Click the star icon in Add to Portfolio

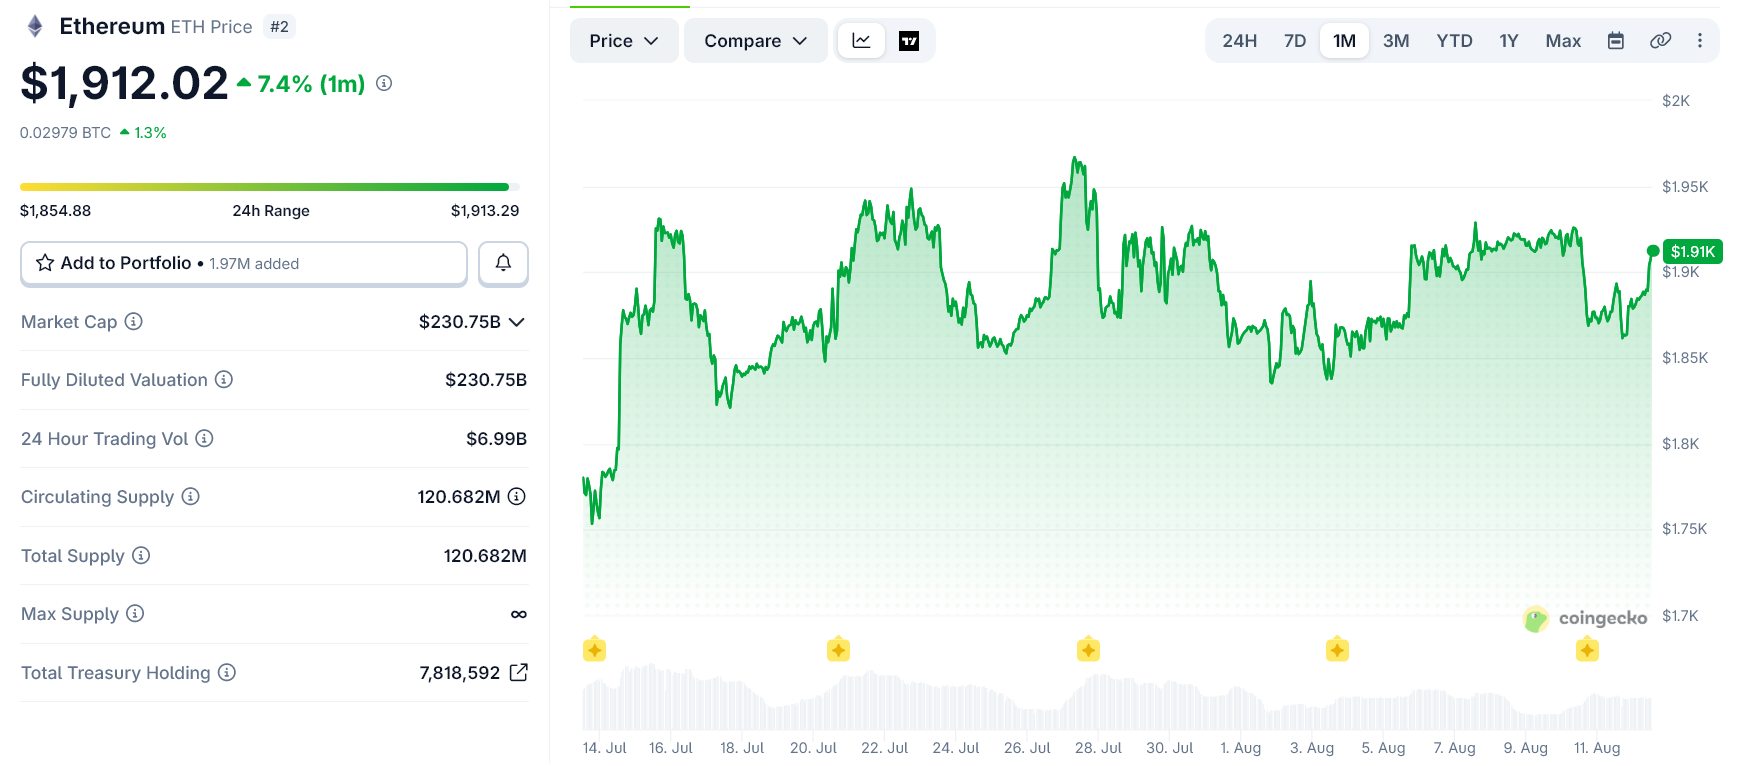coord(45,263)
